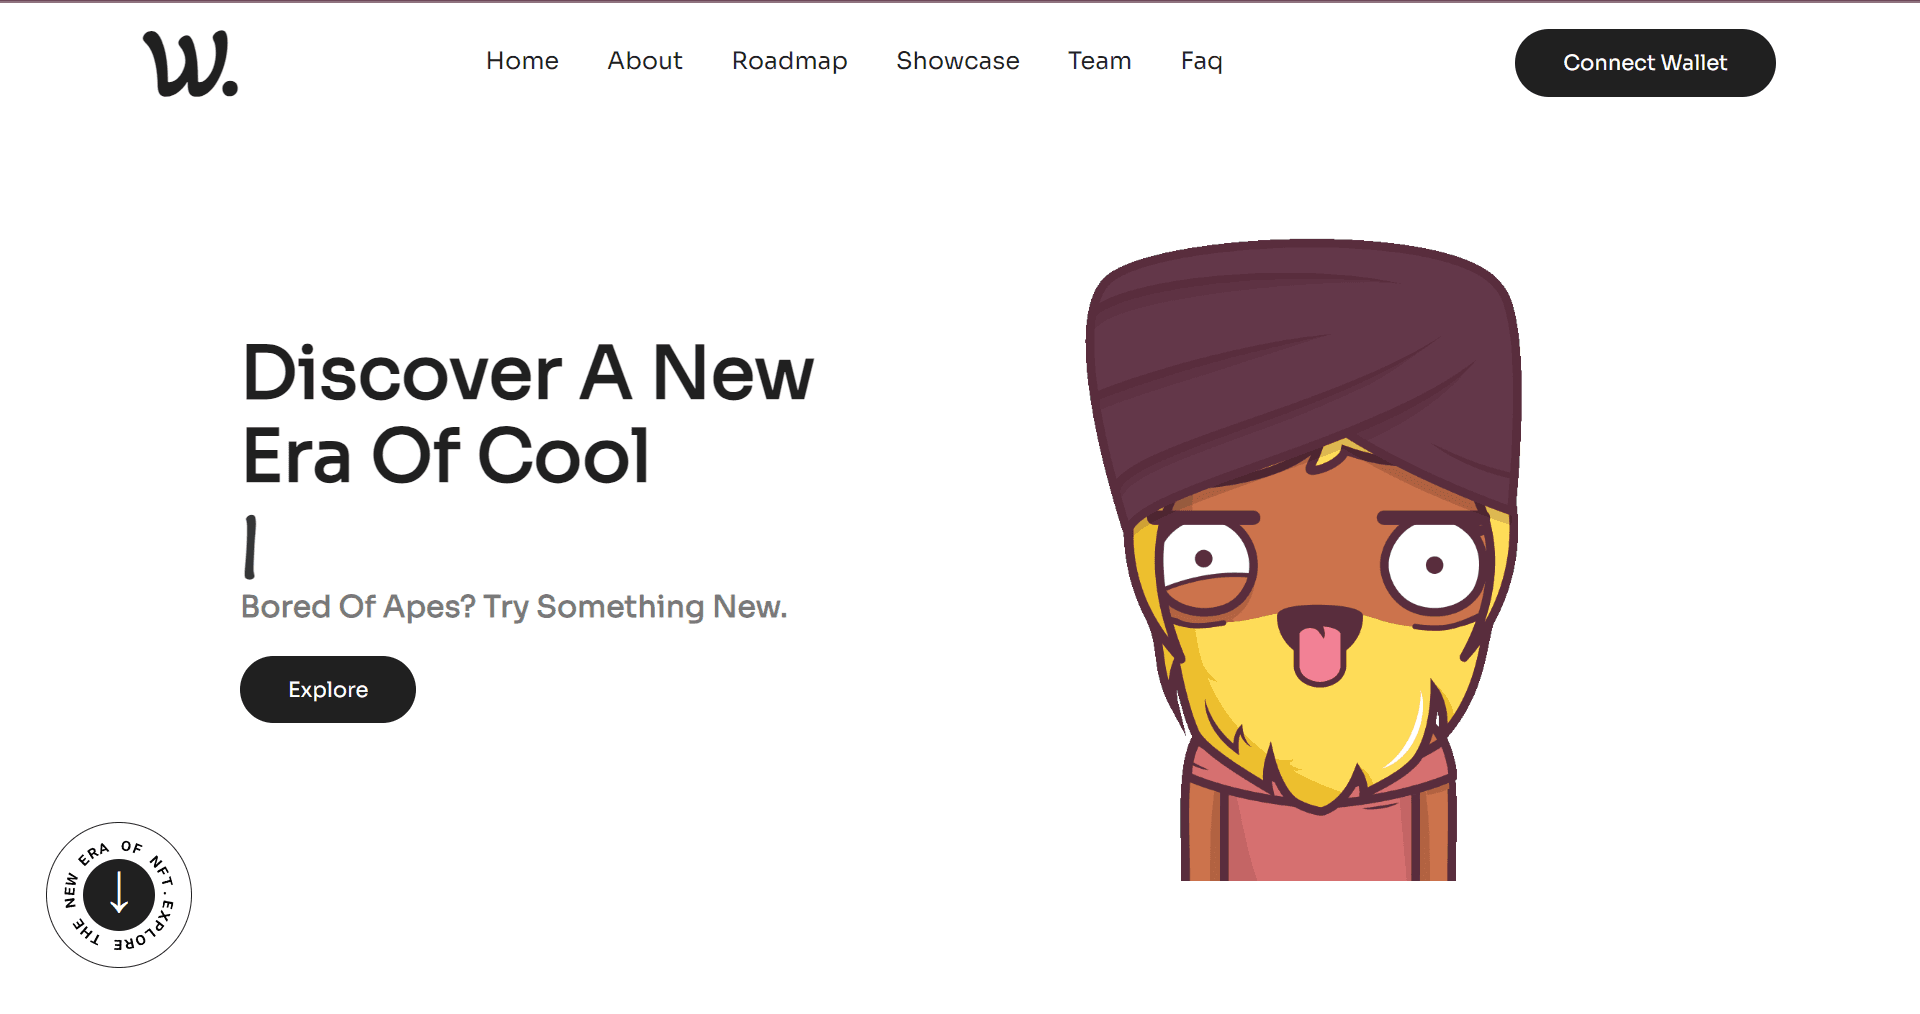Click the rotating 'New Era of NFT' ring text

tap(119, 895)
